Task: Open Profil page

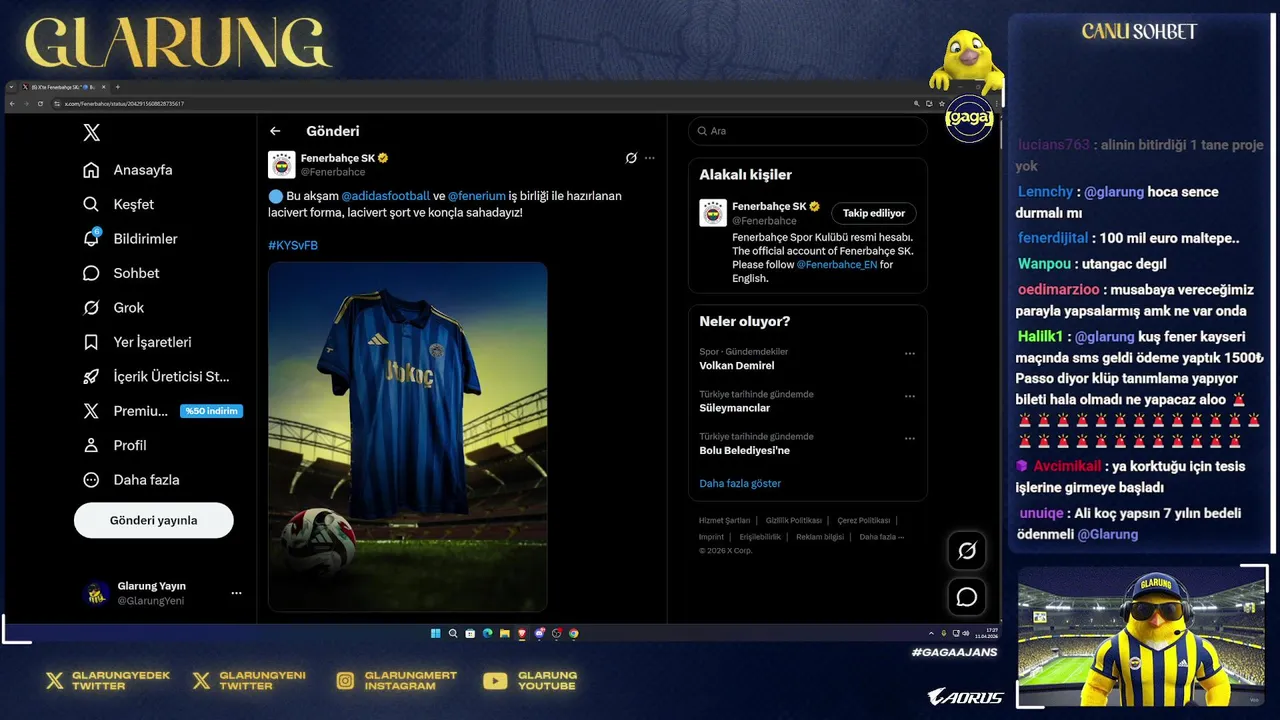Action: 115,445
